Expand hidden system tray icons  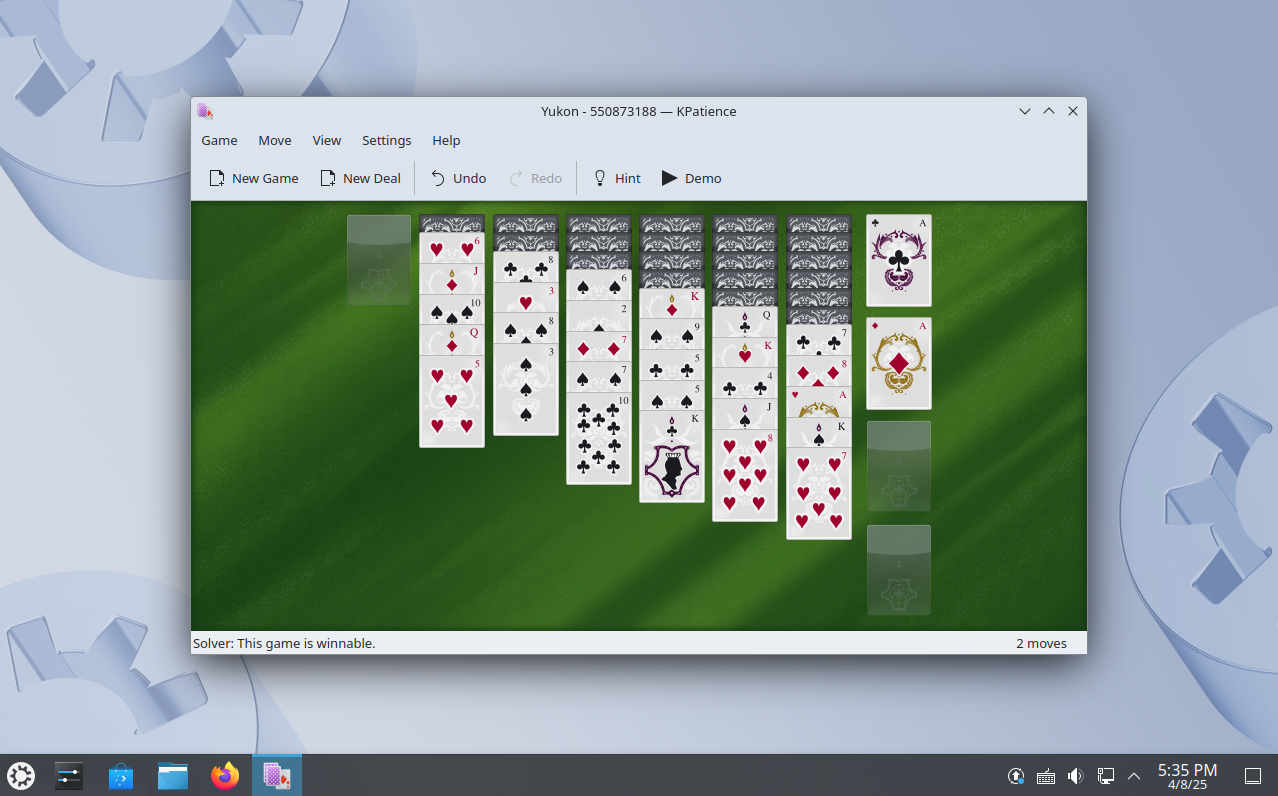coord(1134,776)
